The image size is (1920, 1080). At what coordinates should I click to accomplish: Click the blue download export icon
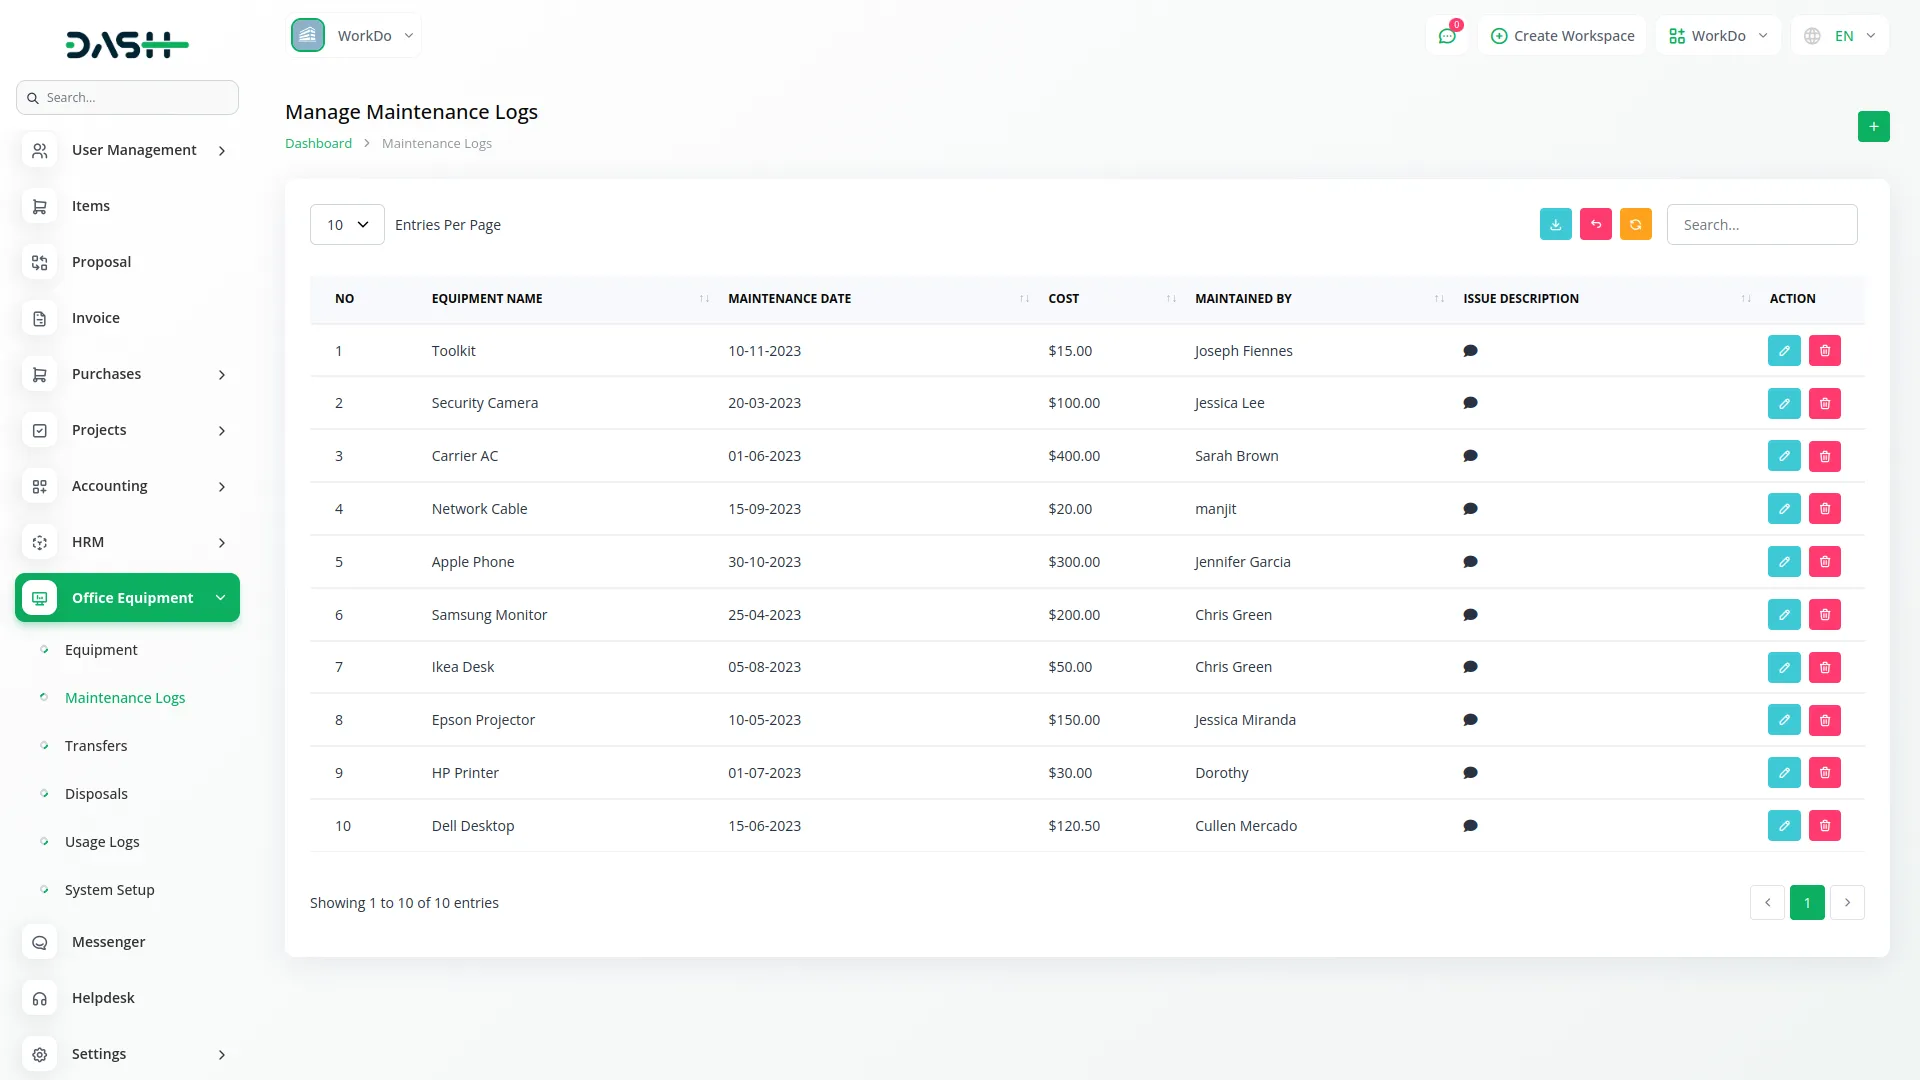tap(1555, 225)
